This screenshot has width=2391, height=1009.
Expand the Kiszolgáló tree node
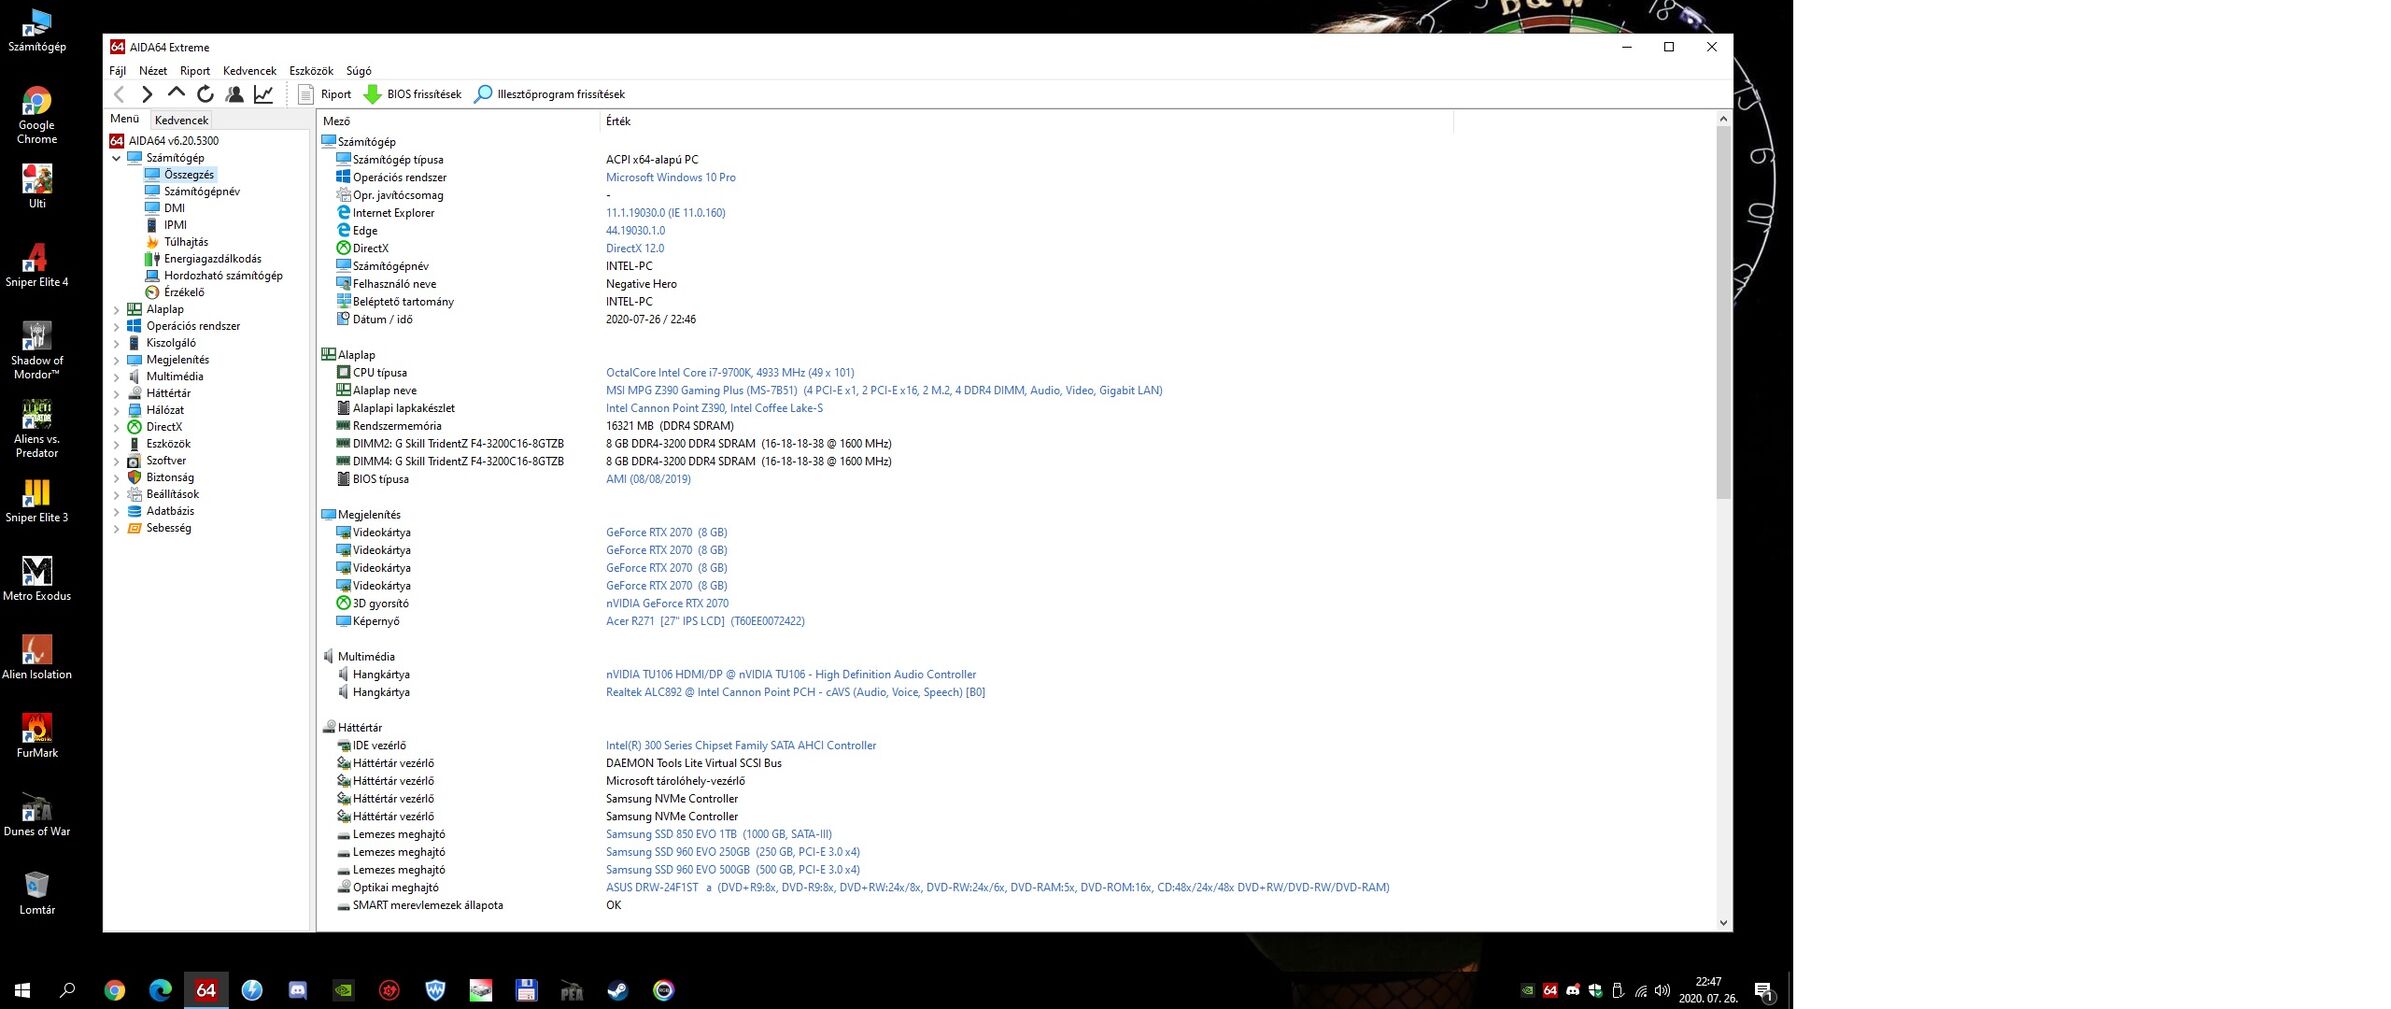point(116,344)
